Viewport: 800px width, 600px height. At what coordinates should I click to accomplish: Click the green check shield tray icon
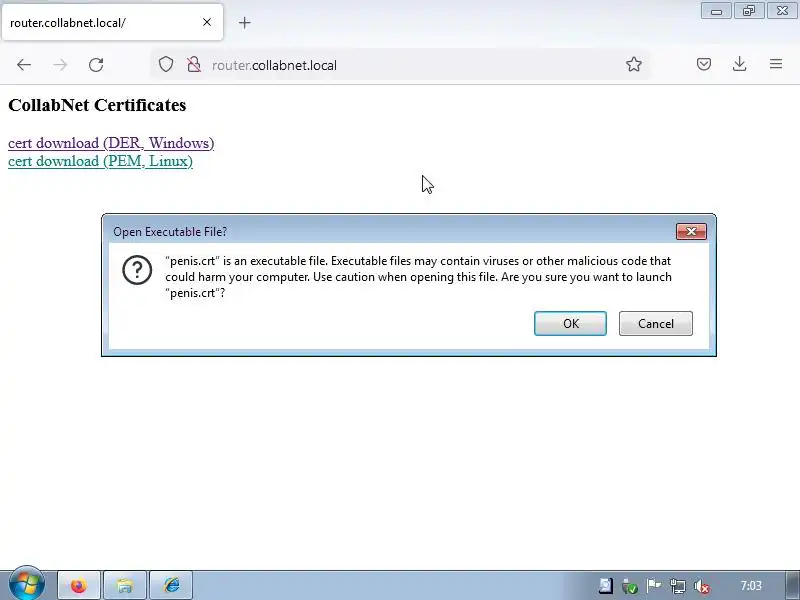tap(630, 586)
